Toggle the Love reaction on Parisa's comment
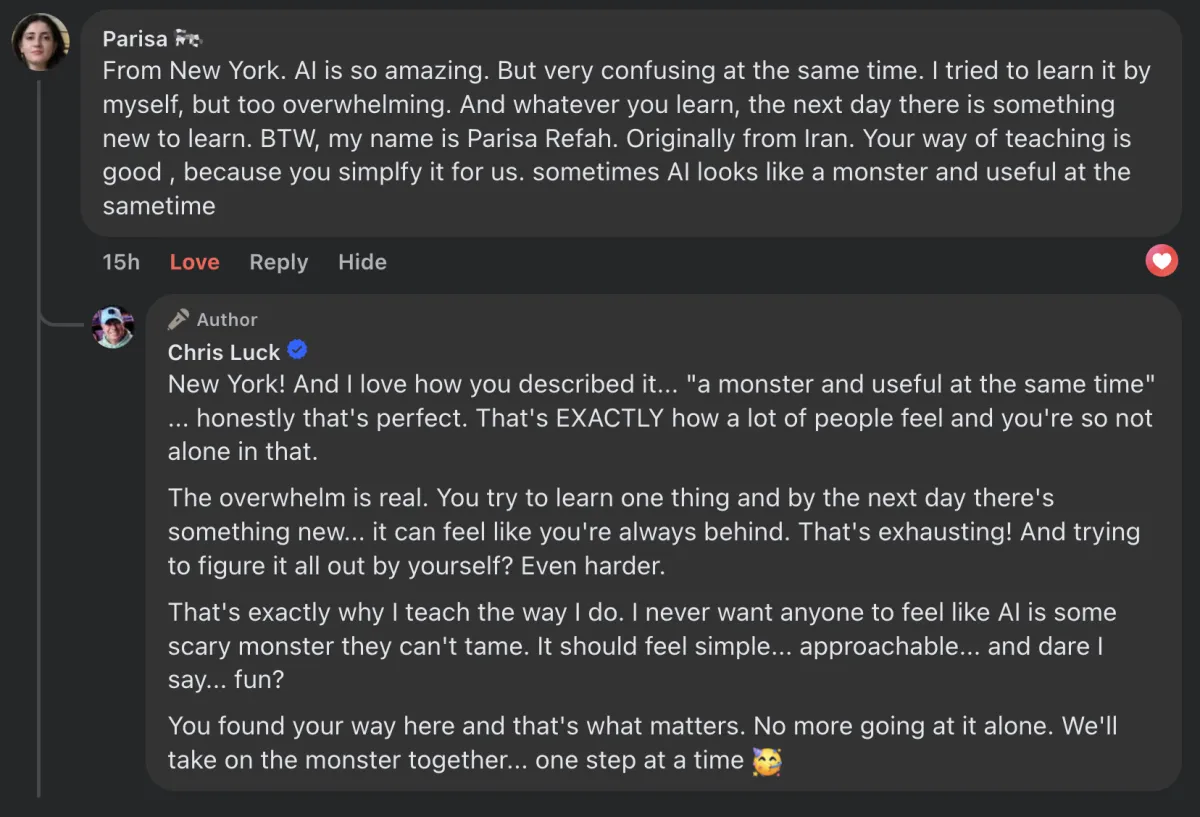This screenshot has height=817, width=1200. (x=194, y=262)
